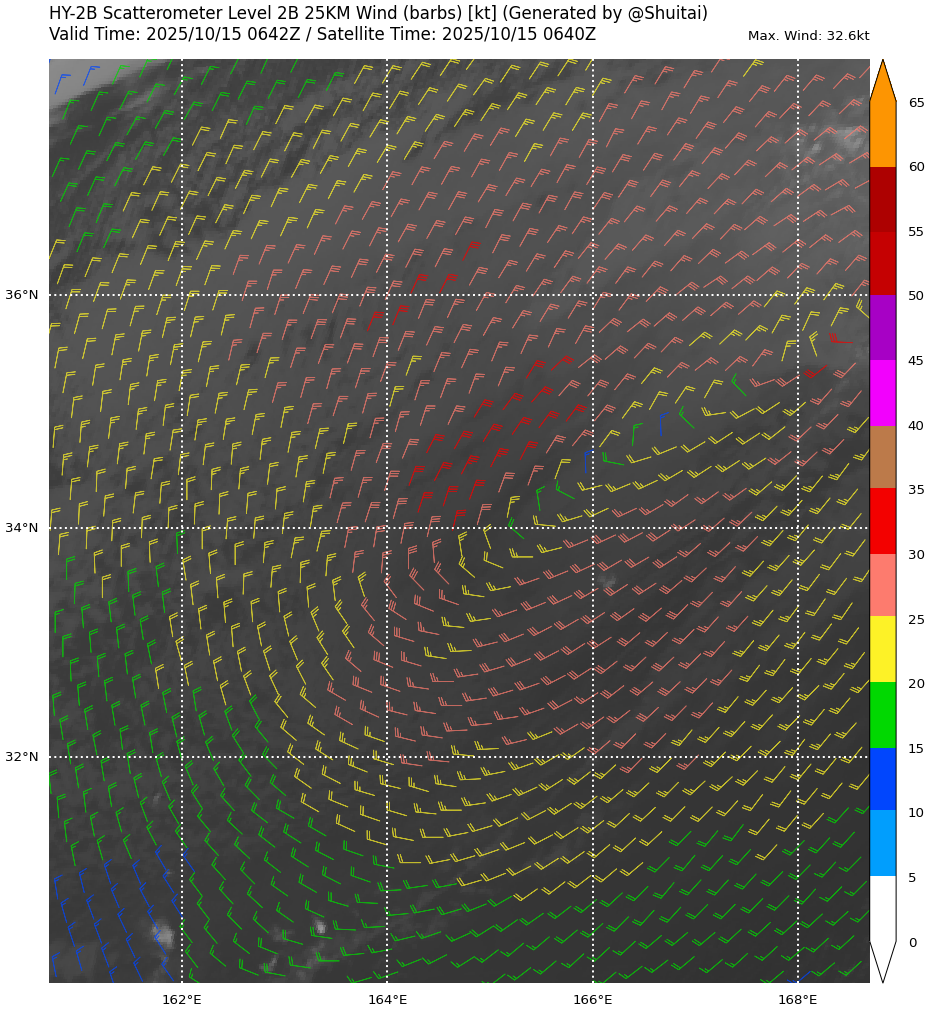Click the salmon 25–30 kt color band
Viewport: 929px width, 1011px height.
click(882, 586)
